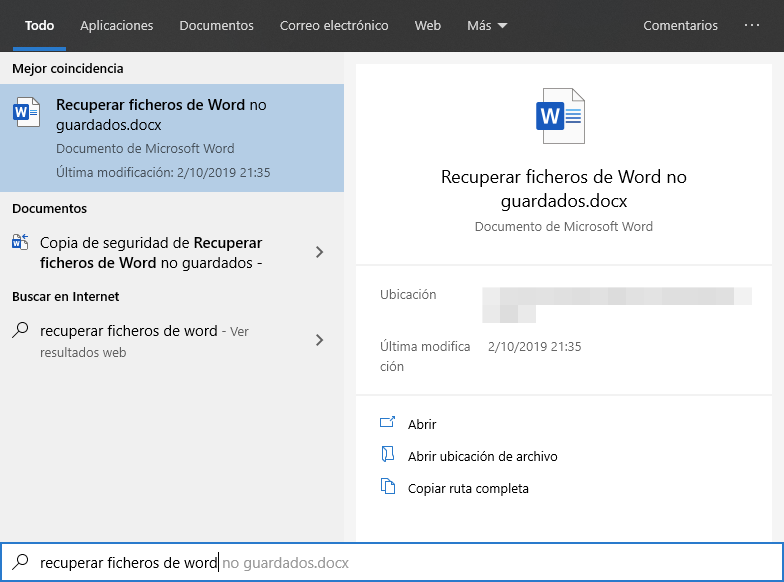Select the Documentos filter tab
This screenshot has height=582, width=784.
(x=216, y=26)
